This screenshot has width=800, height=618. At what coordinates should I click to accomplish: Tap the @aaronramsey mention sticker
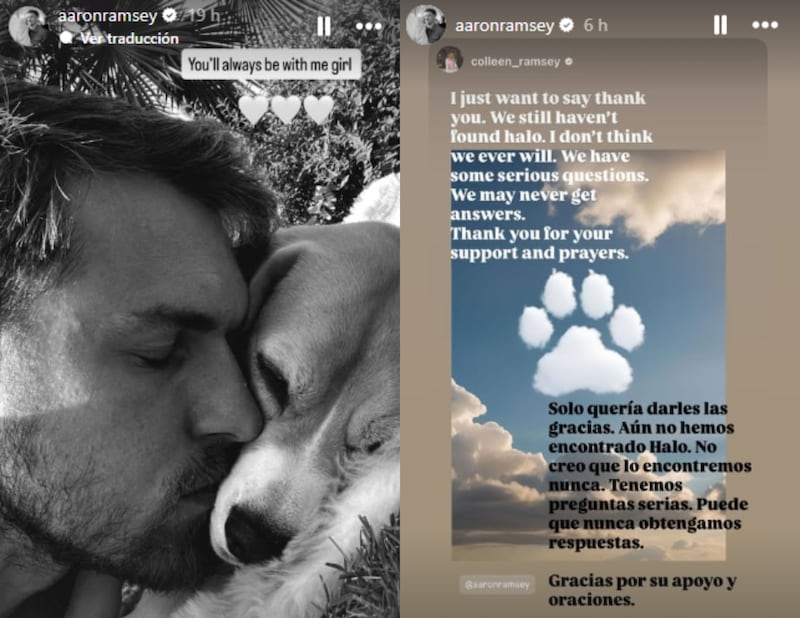pos(497,584)
